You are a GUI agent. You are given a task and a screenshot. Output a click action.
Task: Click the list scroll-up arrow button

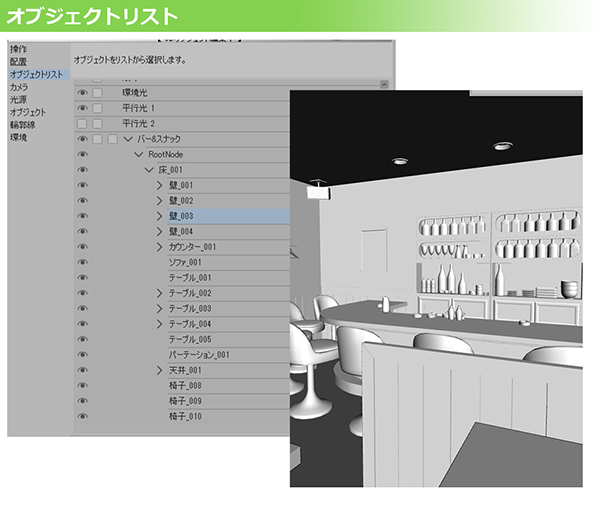(384, 84)
